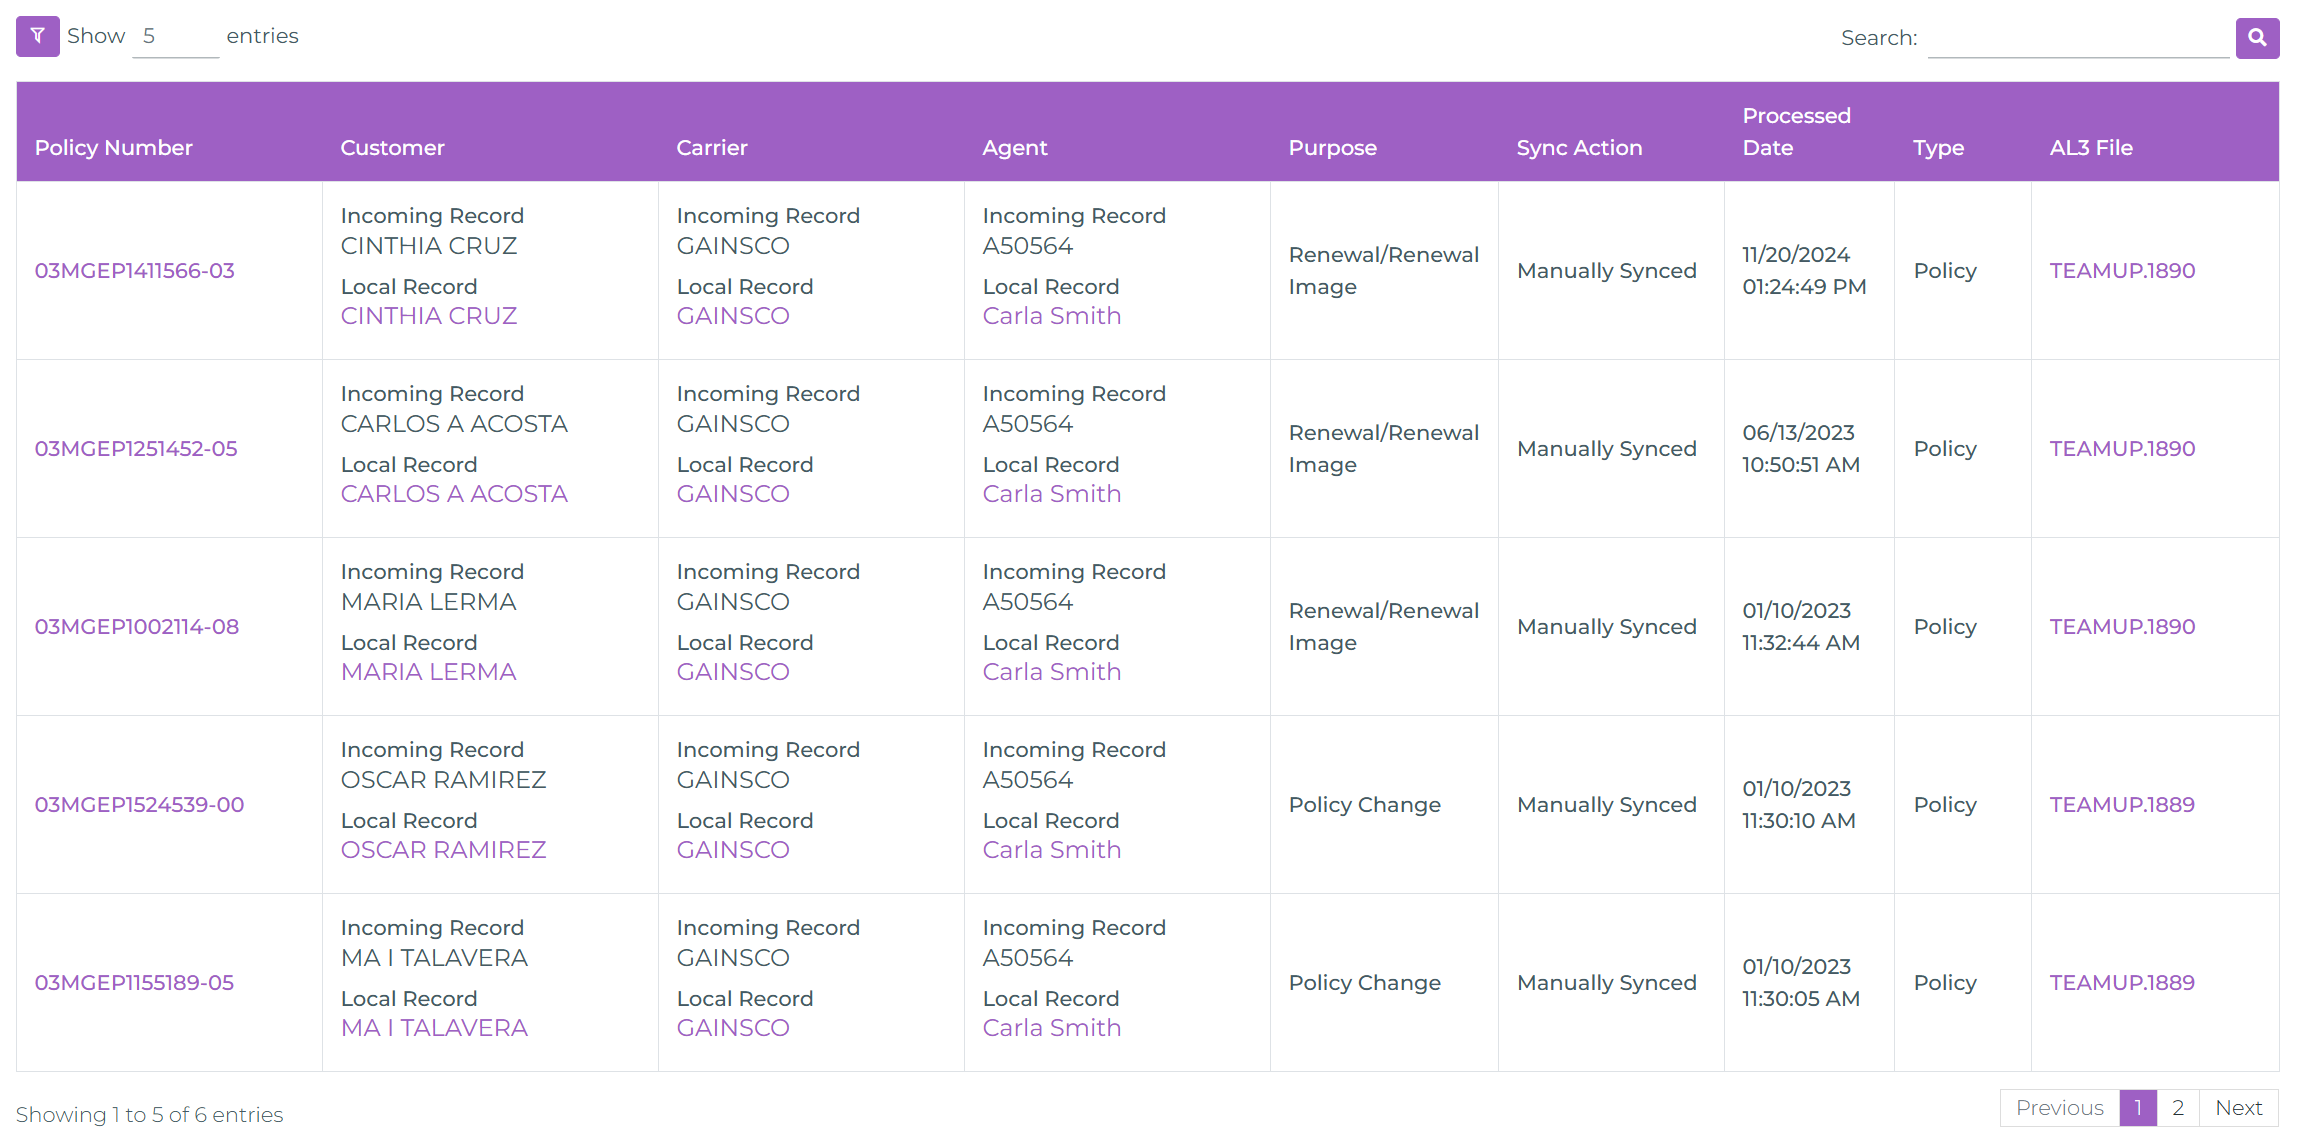Screen dimensions: 2300x1146
Task: Click the Previous pagination button
Action: coord(2059,1108)
